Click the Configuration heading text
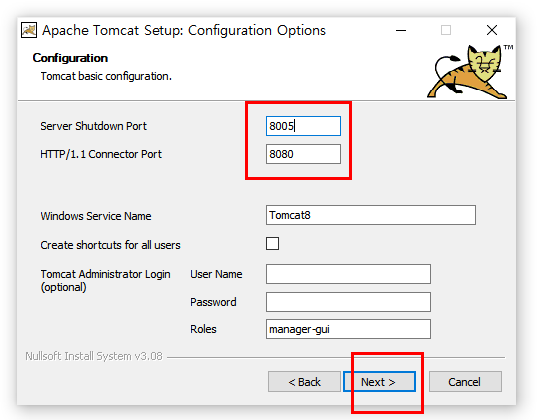 click(x=70, y=58)
